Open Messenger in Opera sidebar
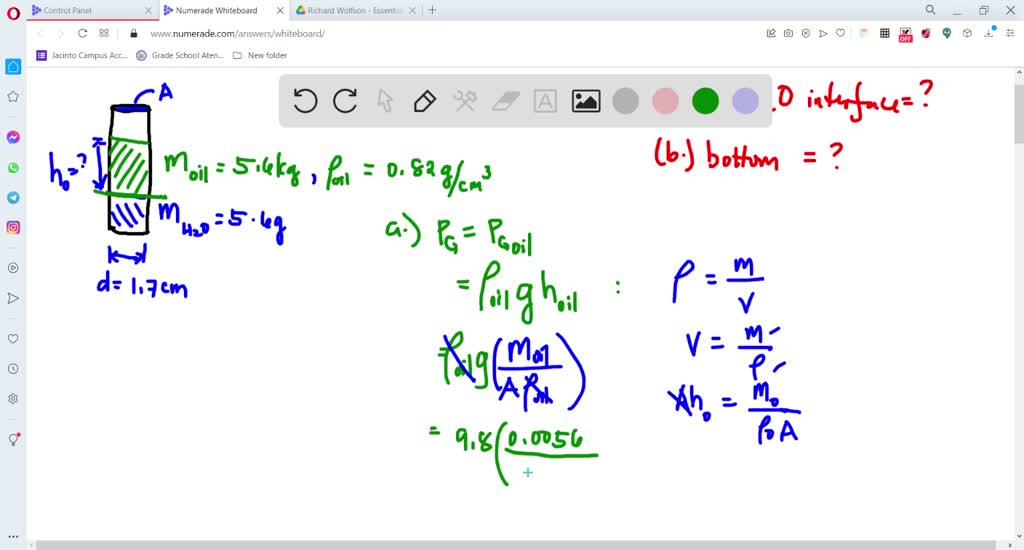Screen dimensions: 1024x550 [13, 137]
